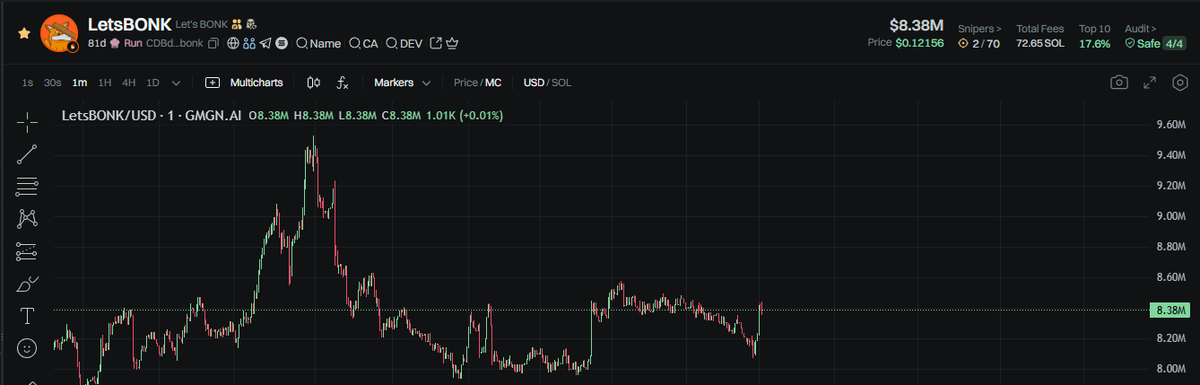Screen dimensions: 1200x385
Task: Open the fx indicators menu
Action: coord(342,82)
